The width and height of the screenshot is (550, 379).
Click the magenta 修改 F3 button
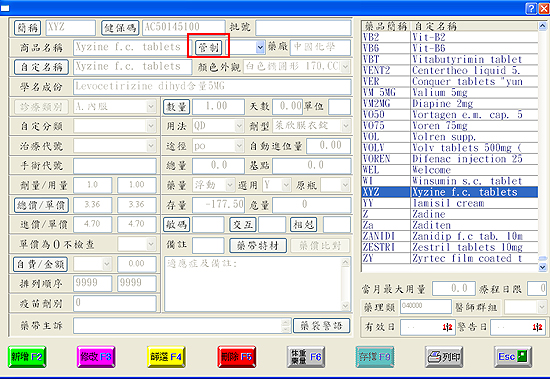tap(96, 357)
